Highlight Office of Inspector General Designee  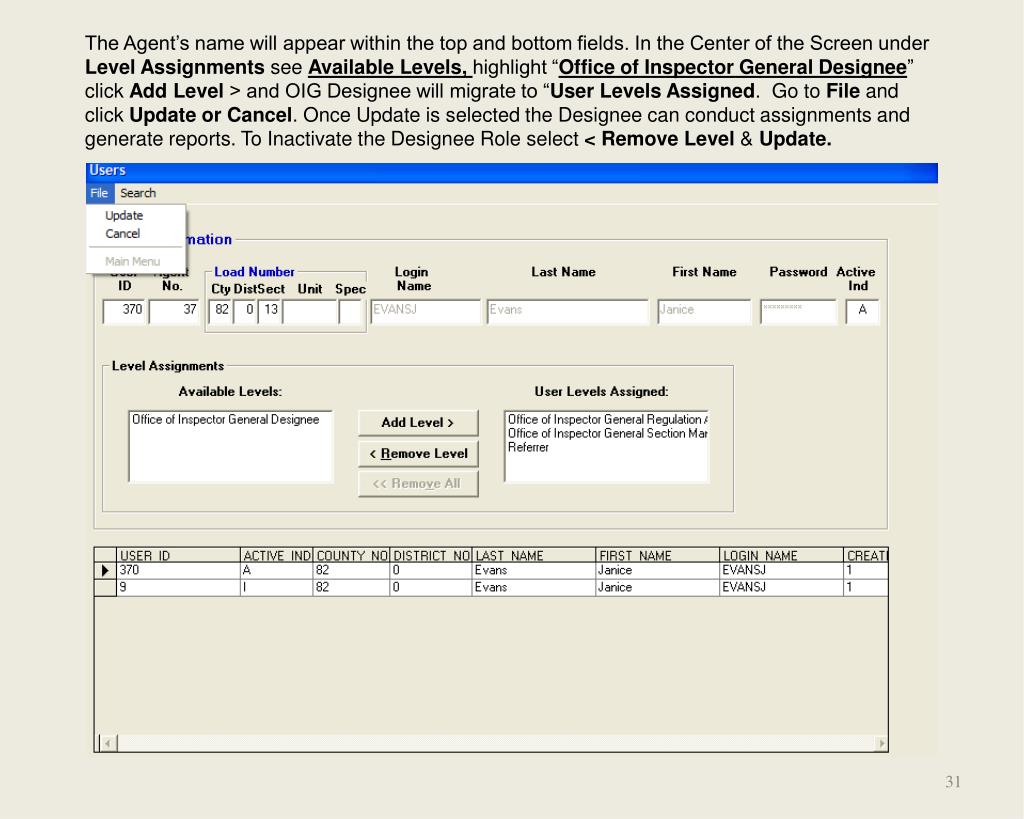click(x=225, y=419)
